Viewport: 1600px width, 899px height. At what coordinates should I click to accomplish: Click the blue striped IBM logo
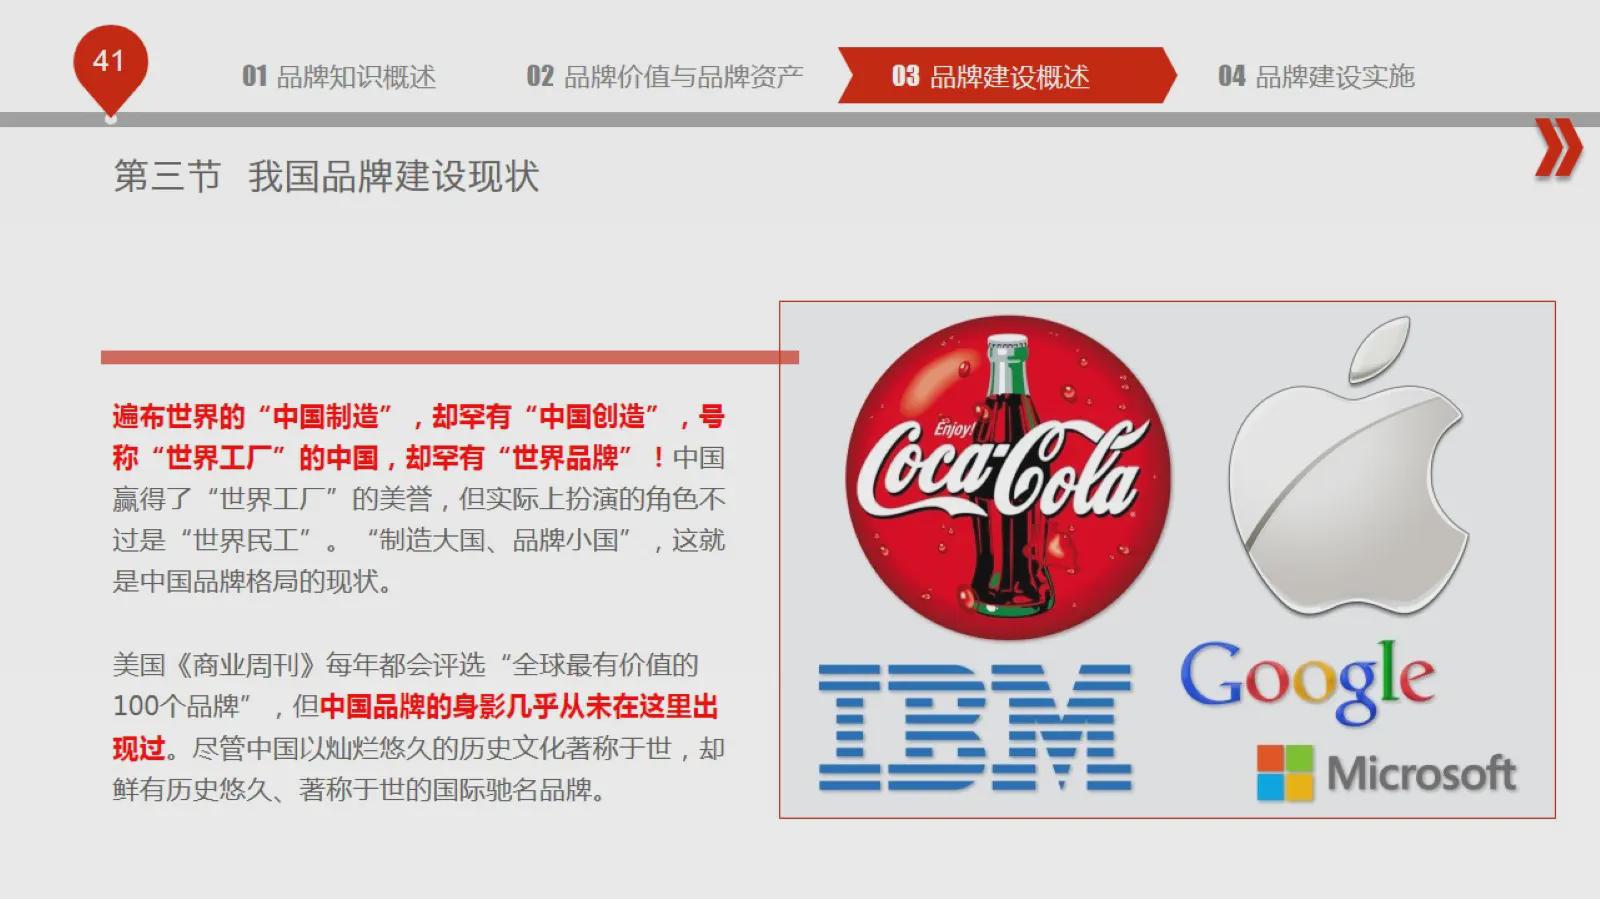click(975, 727)
